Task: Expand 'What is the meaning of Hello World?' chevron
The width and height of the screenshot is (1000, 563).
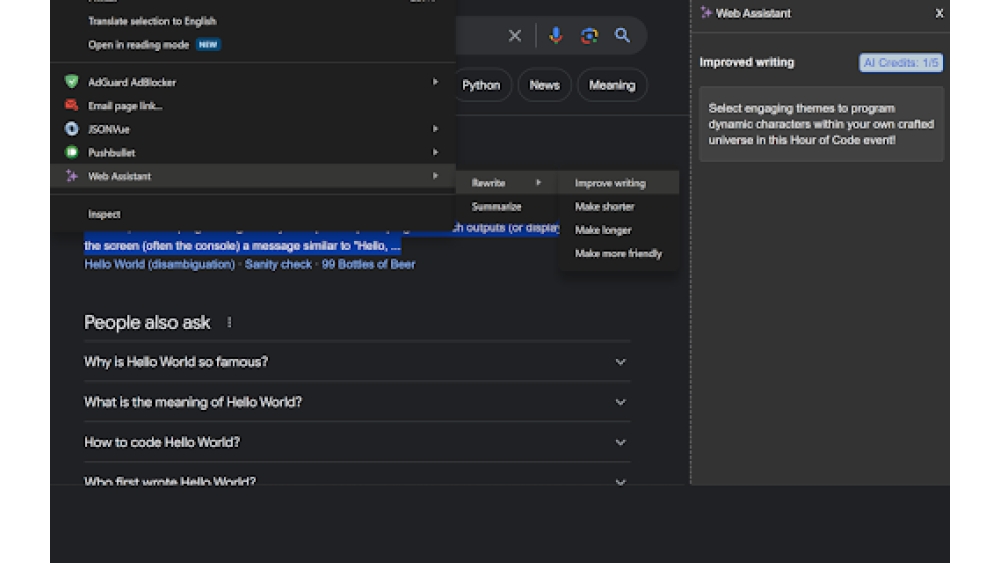Action: (620, 402)
